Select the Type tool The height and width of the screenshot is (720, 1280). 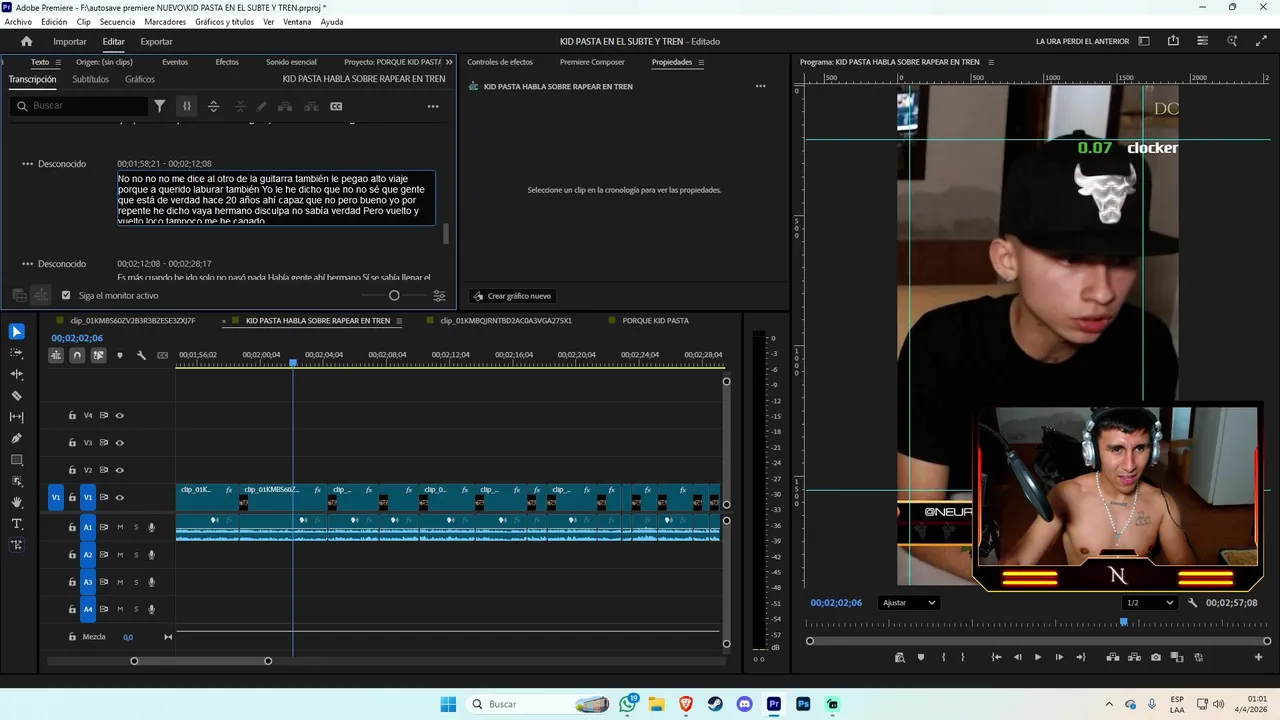17,524
